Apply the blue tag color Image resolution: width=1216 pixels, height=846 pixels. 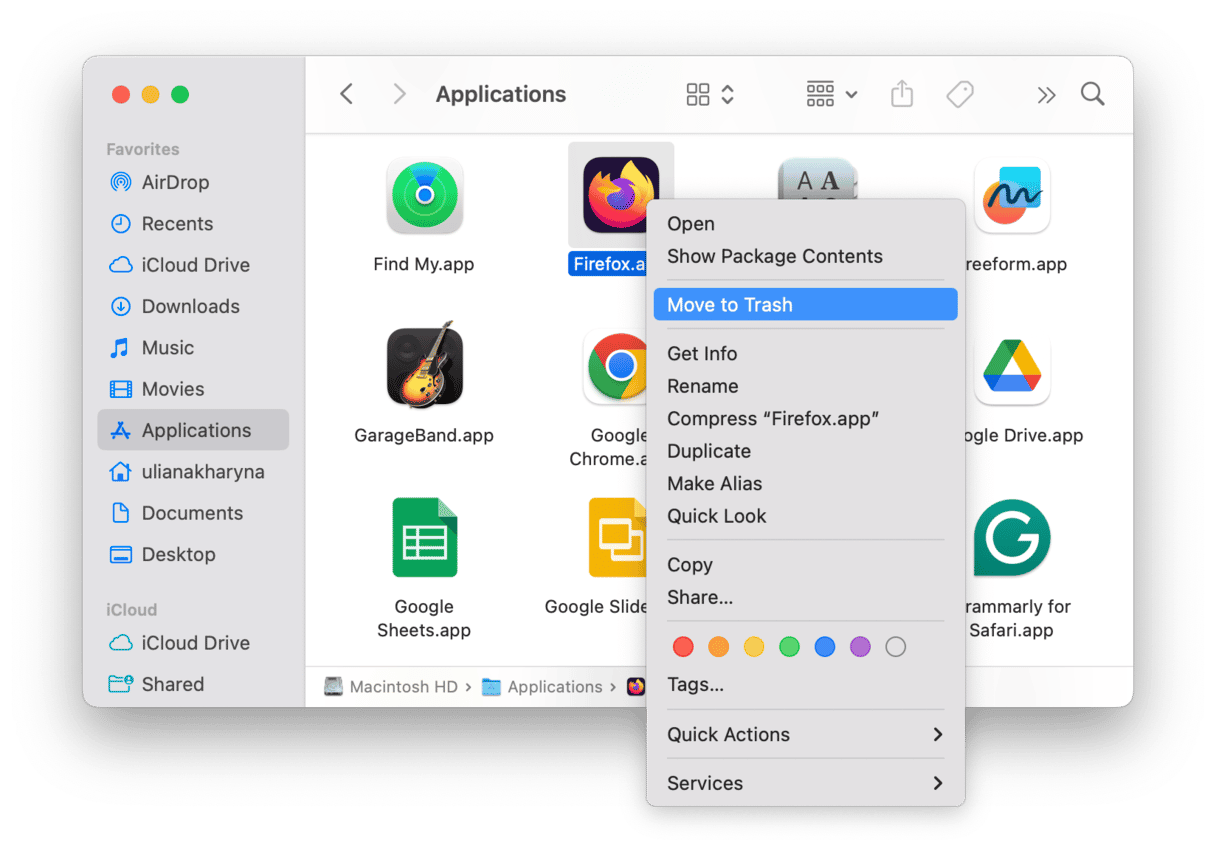pyautogui.click(x=825, y=647)
